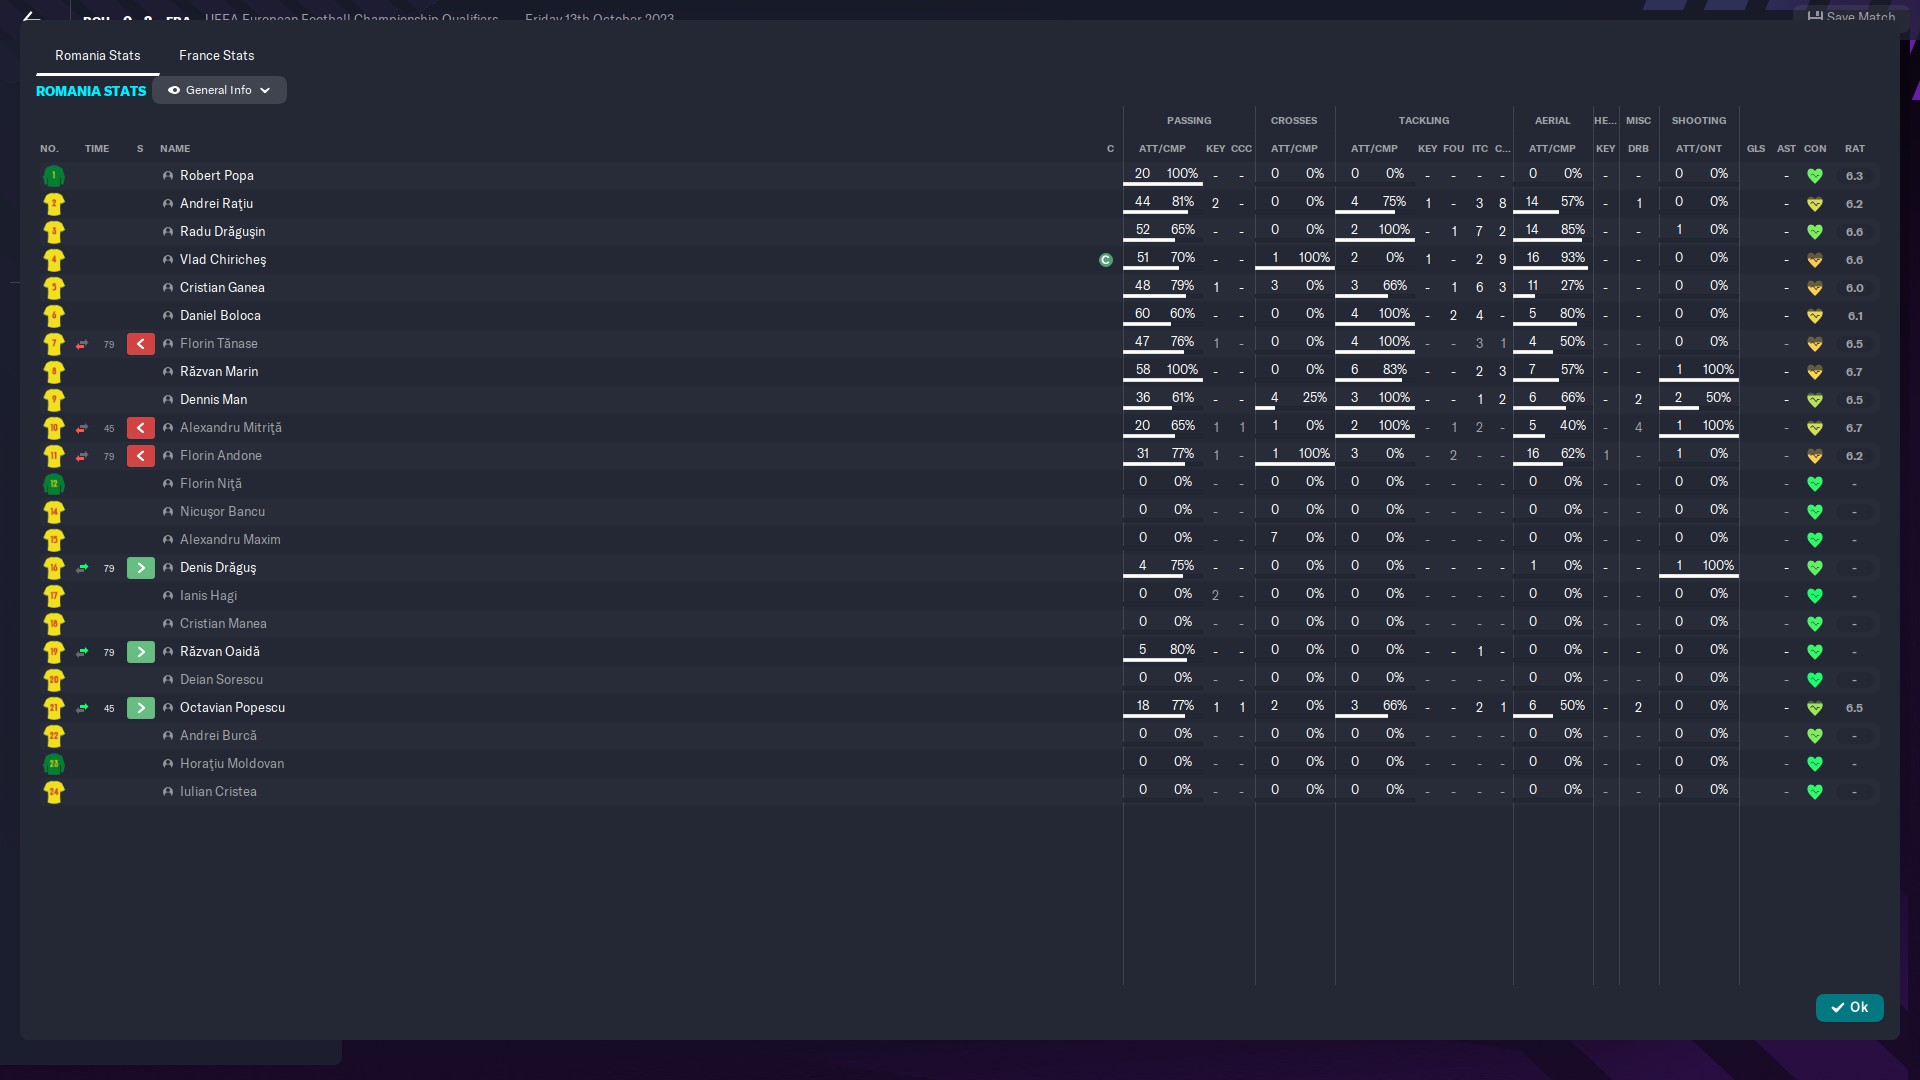The width and height of the screenshot is (1920, 1080).
Task: Click the back arrow at top left
Action: [x=31, y=16]
